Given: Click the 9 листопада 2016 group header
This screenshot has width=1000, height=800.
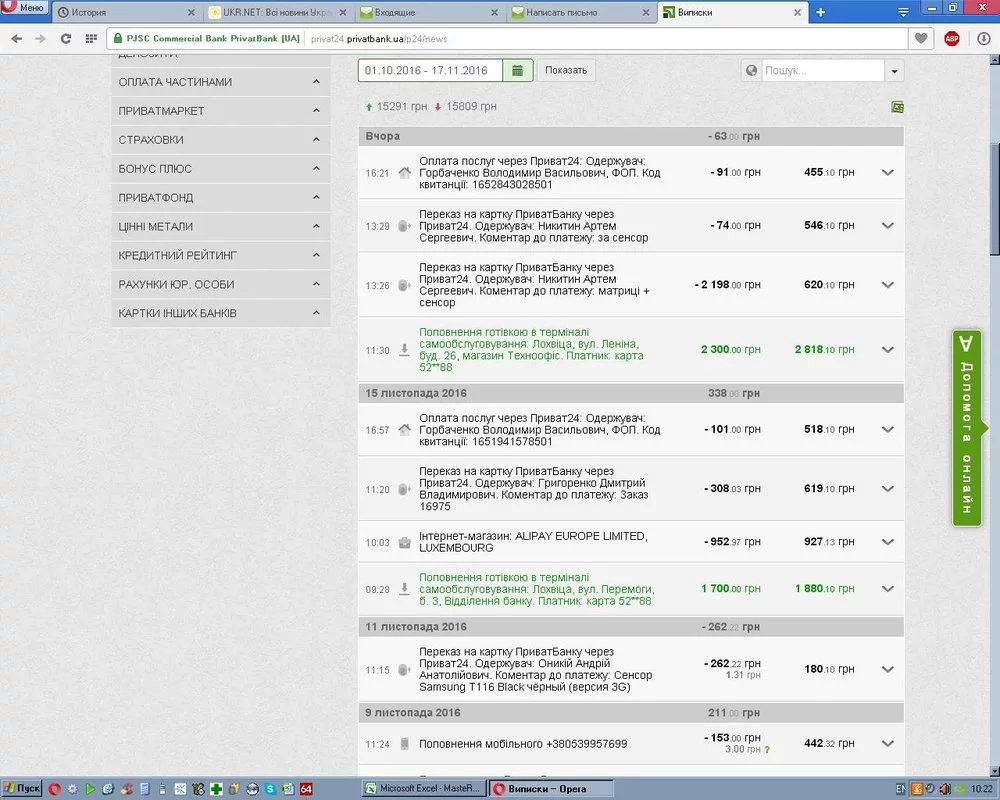Looking at the screenshot, I should click(x=631, y=713).
